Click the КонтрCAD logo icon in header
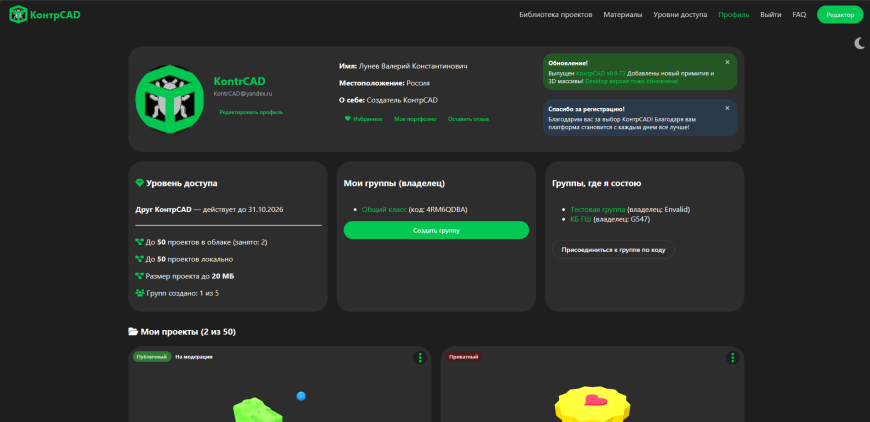Viewport: 870px width, 422px height. (x=18, y=14)
